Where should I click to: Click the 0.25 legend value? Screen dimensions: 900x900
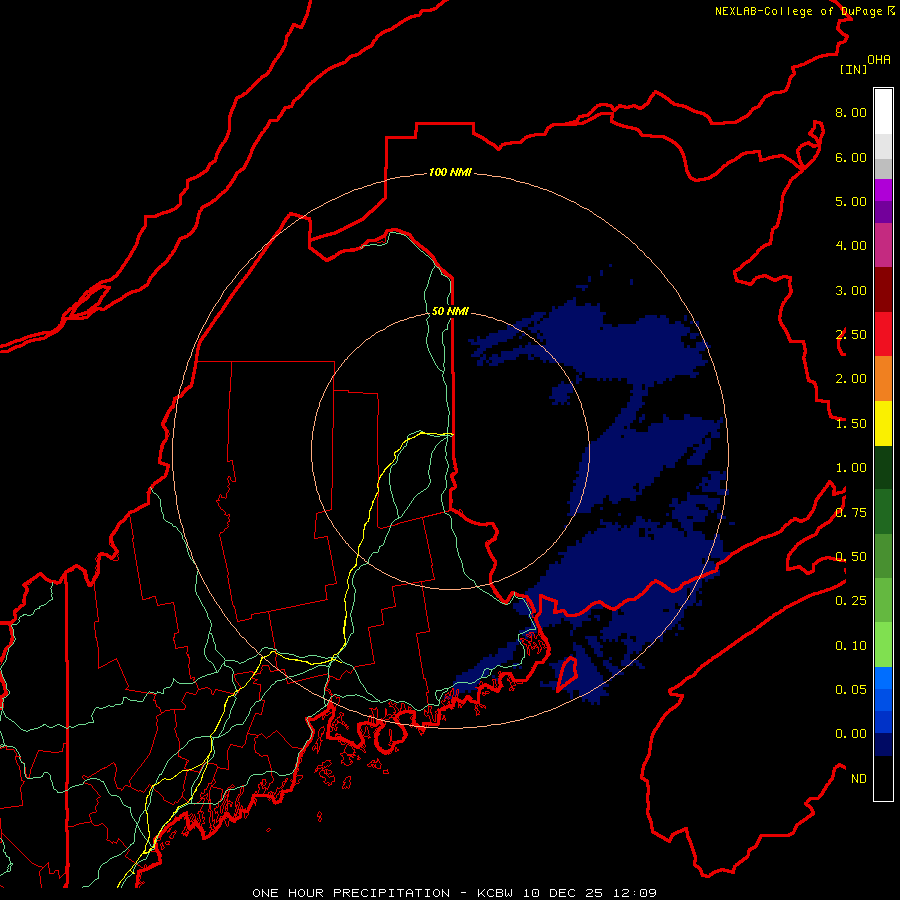(x=851, y=601)
